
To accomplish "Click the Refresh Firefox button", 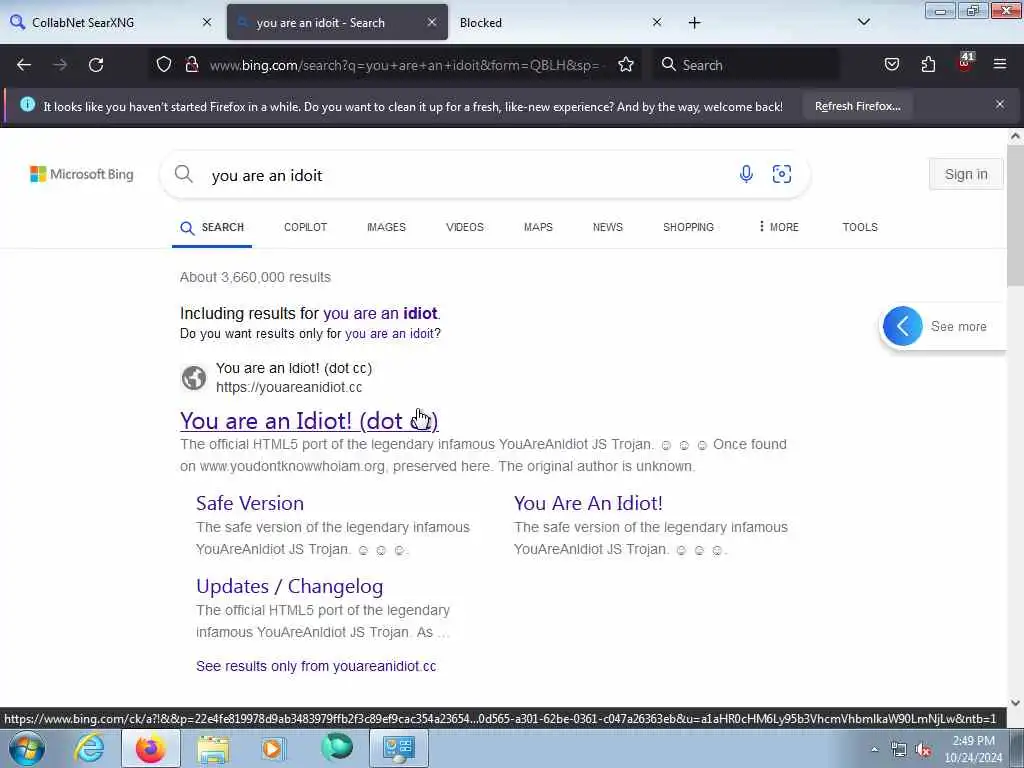I will [x=857, y=106].
